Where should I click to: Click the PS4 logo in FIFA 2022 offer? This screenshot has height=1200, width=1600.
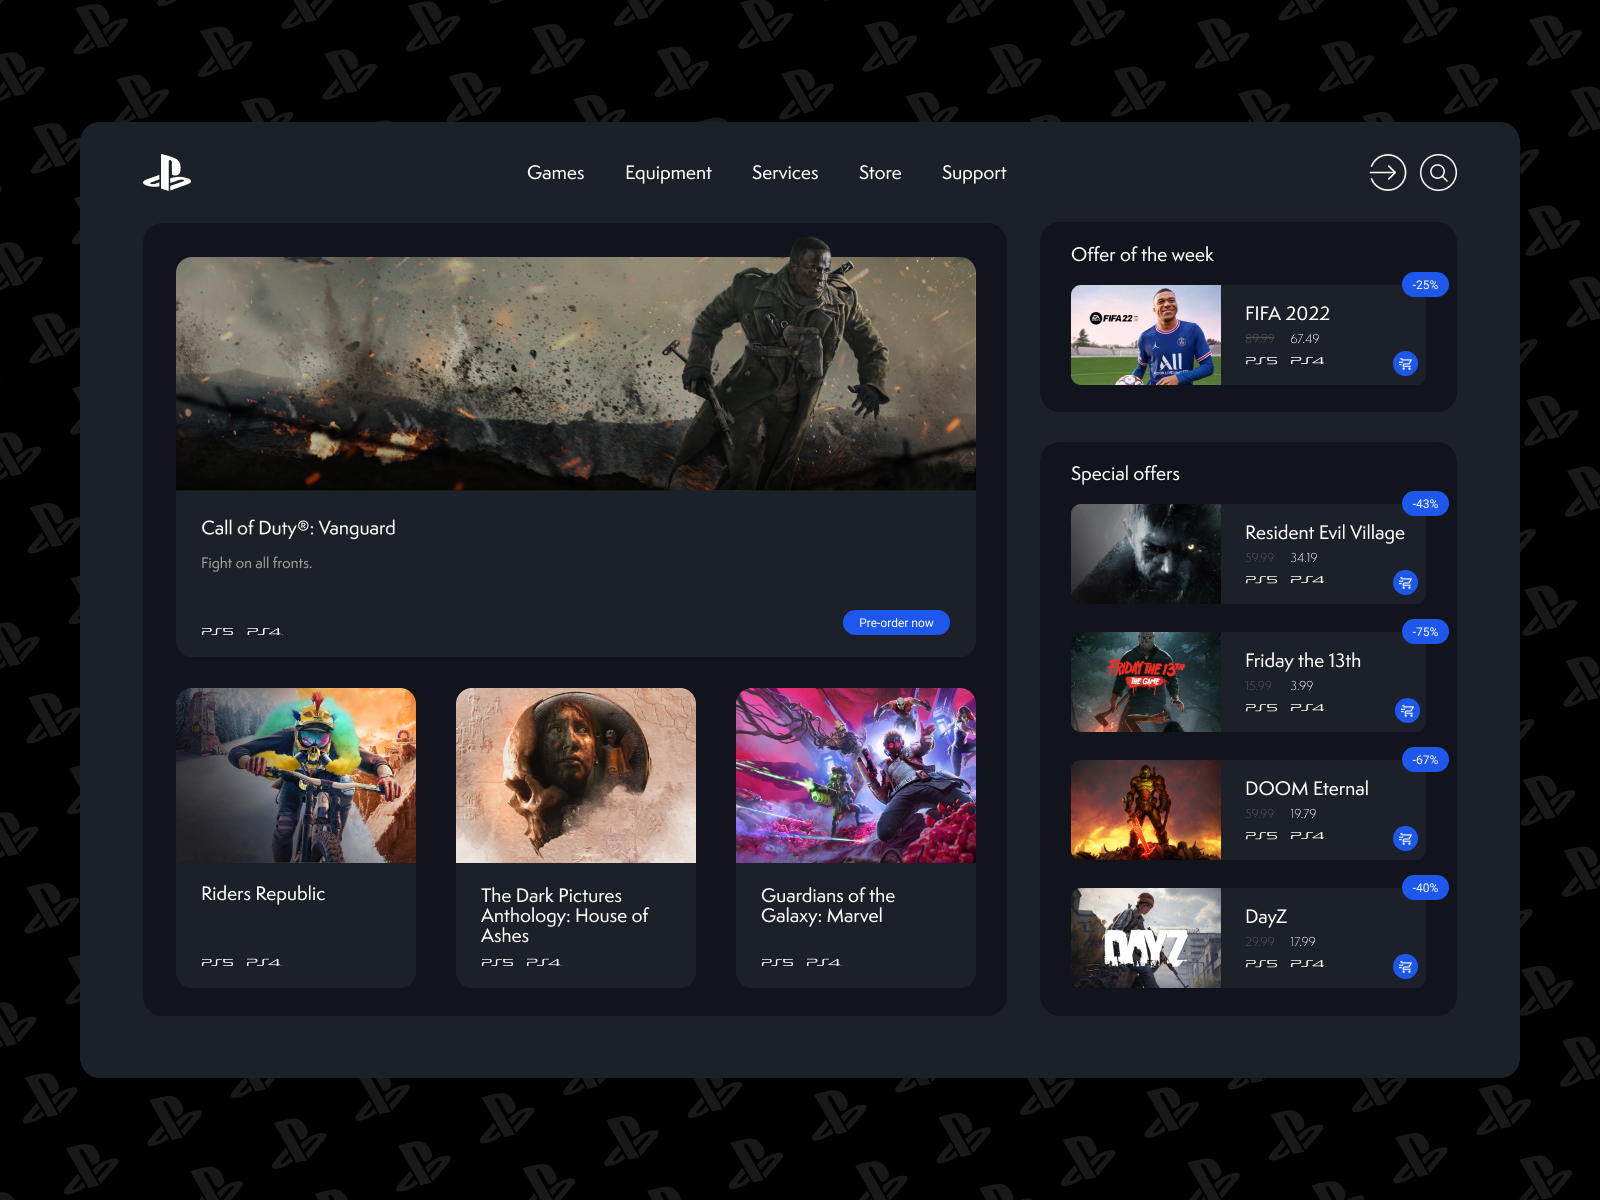(1307, 360)
